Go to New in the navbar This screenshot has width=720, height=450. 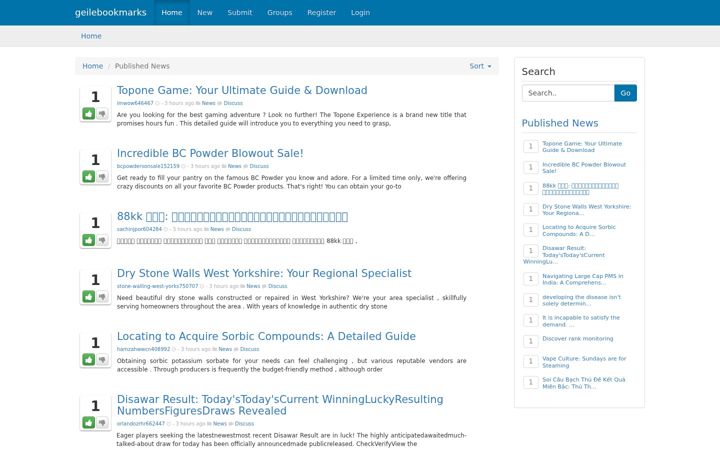tap(205, 12)
